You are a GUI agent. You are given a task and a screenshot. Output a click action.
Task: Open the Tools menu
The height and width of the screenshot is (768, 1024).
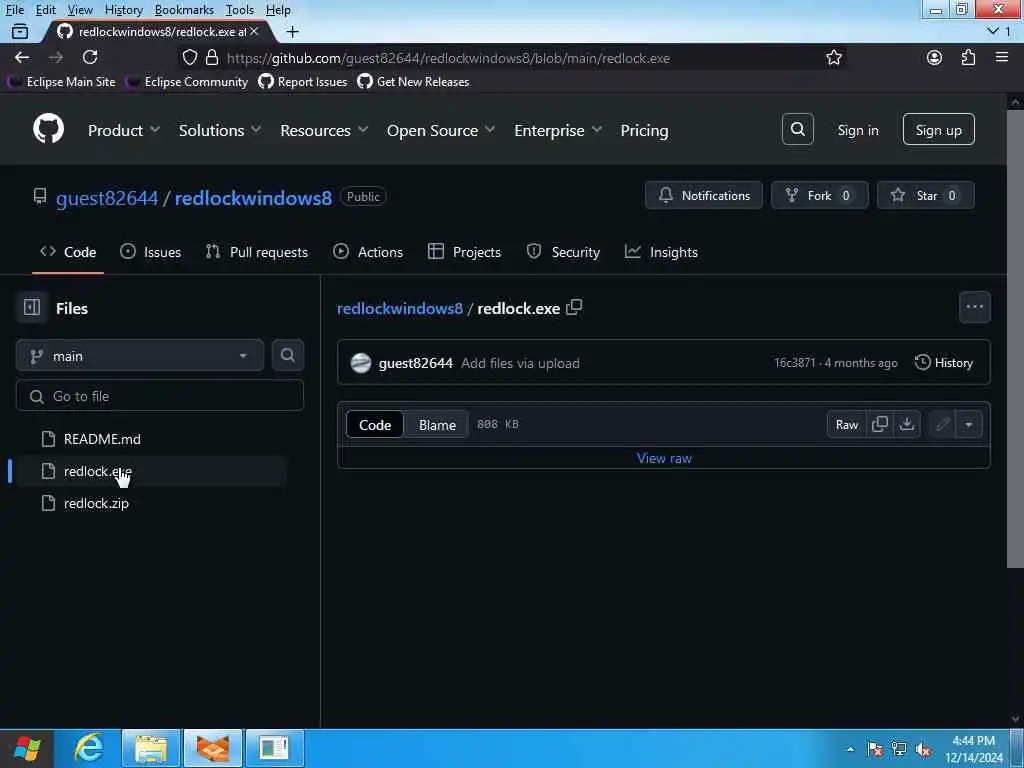coord(240,10)
